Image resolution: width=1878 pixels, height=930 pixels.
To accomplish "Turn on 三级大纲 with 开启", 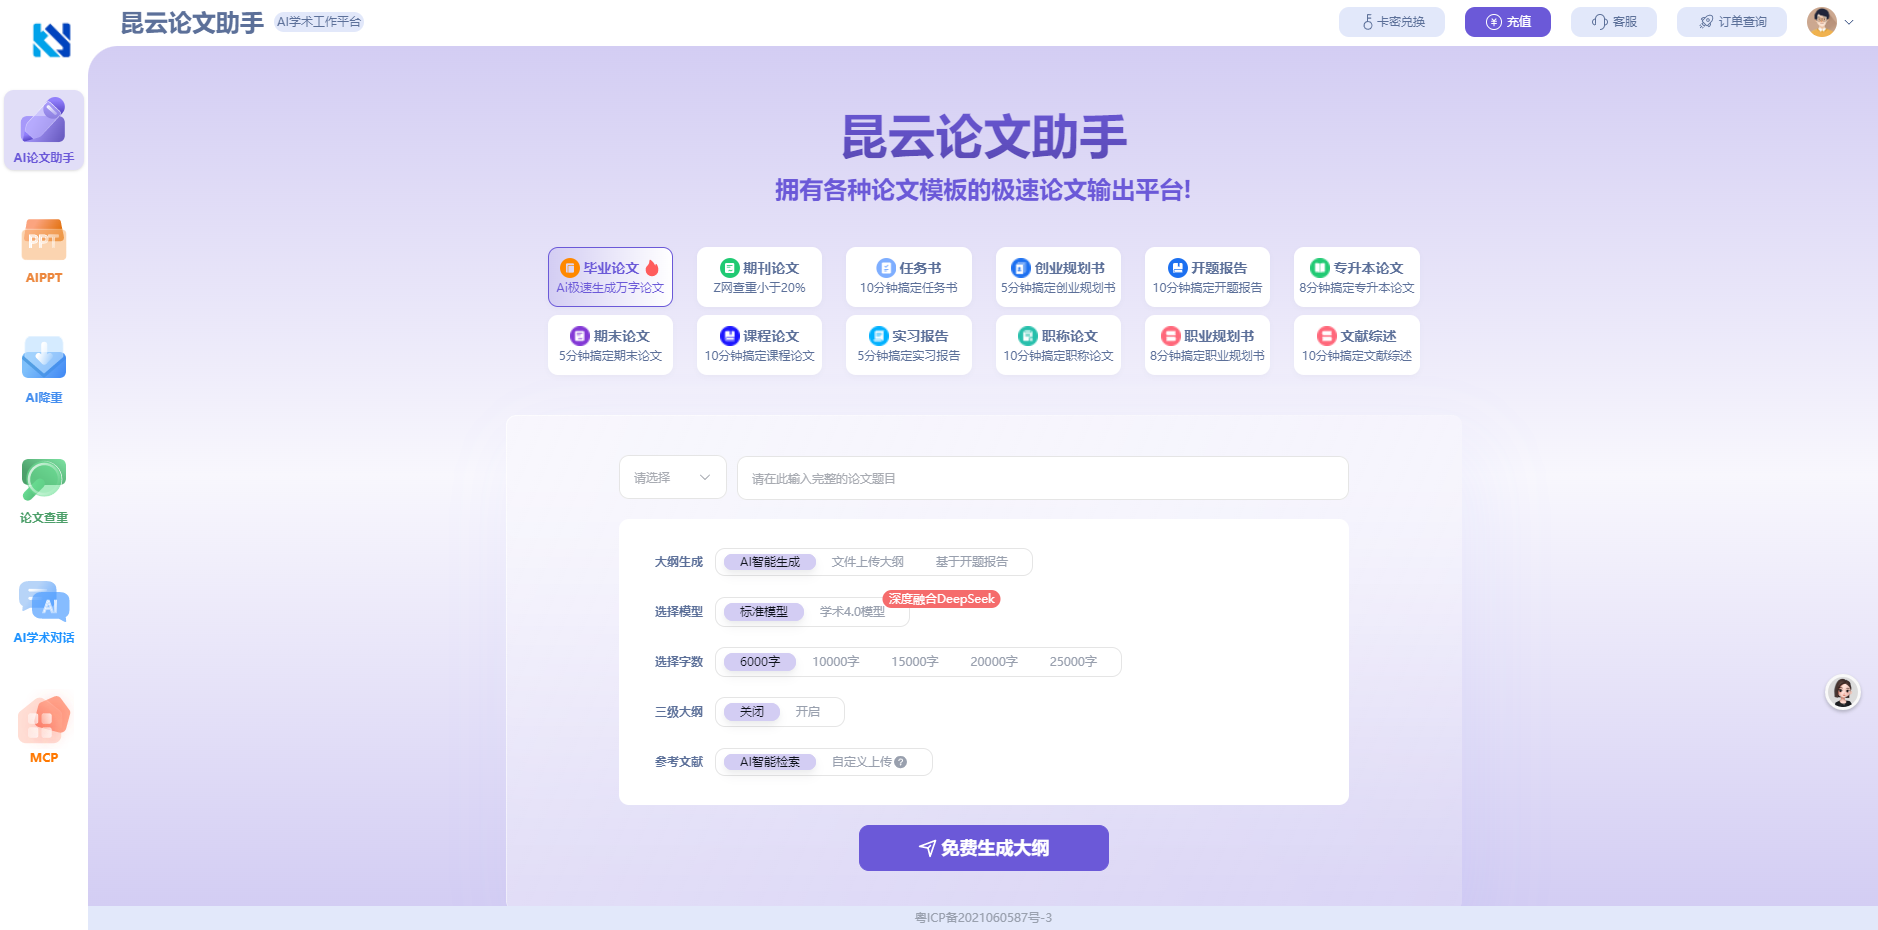I will click(807, 712).
